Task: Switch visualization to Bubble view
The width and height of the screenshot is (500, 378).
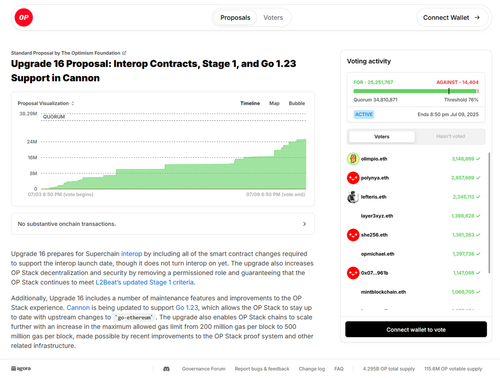Action: coord(297,103)
